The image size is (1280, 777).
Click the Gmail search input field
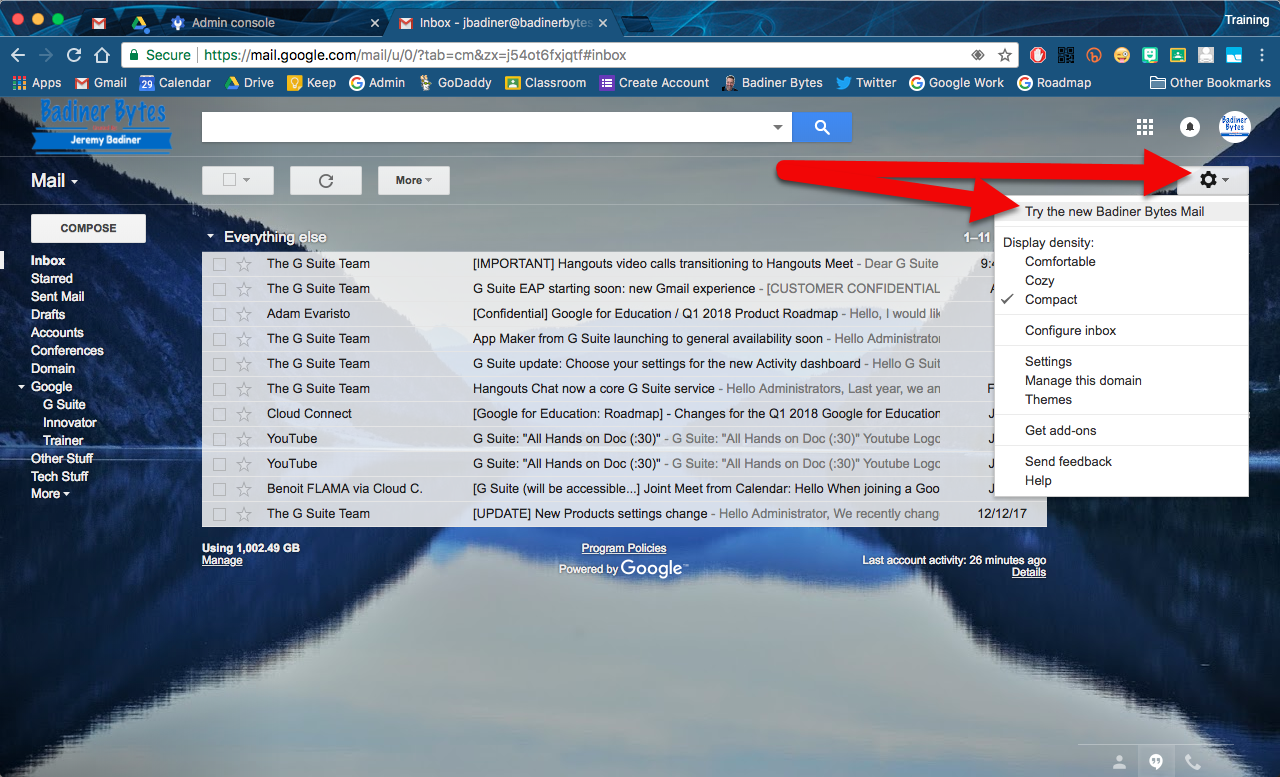pos(488,127)
